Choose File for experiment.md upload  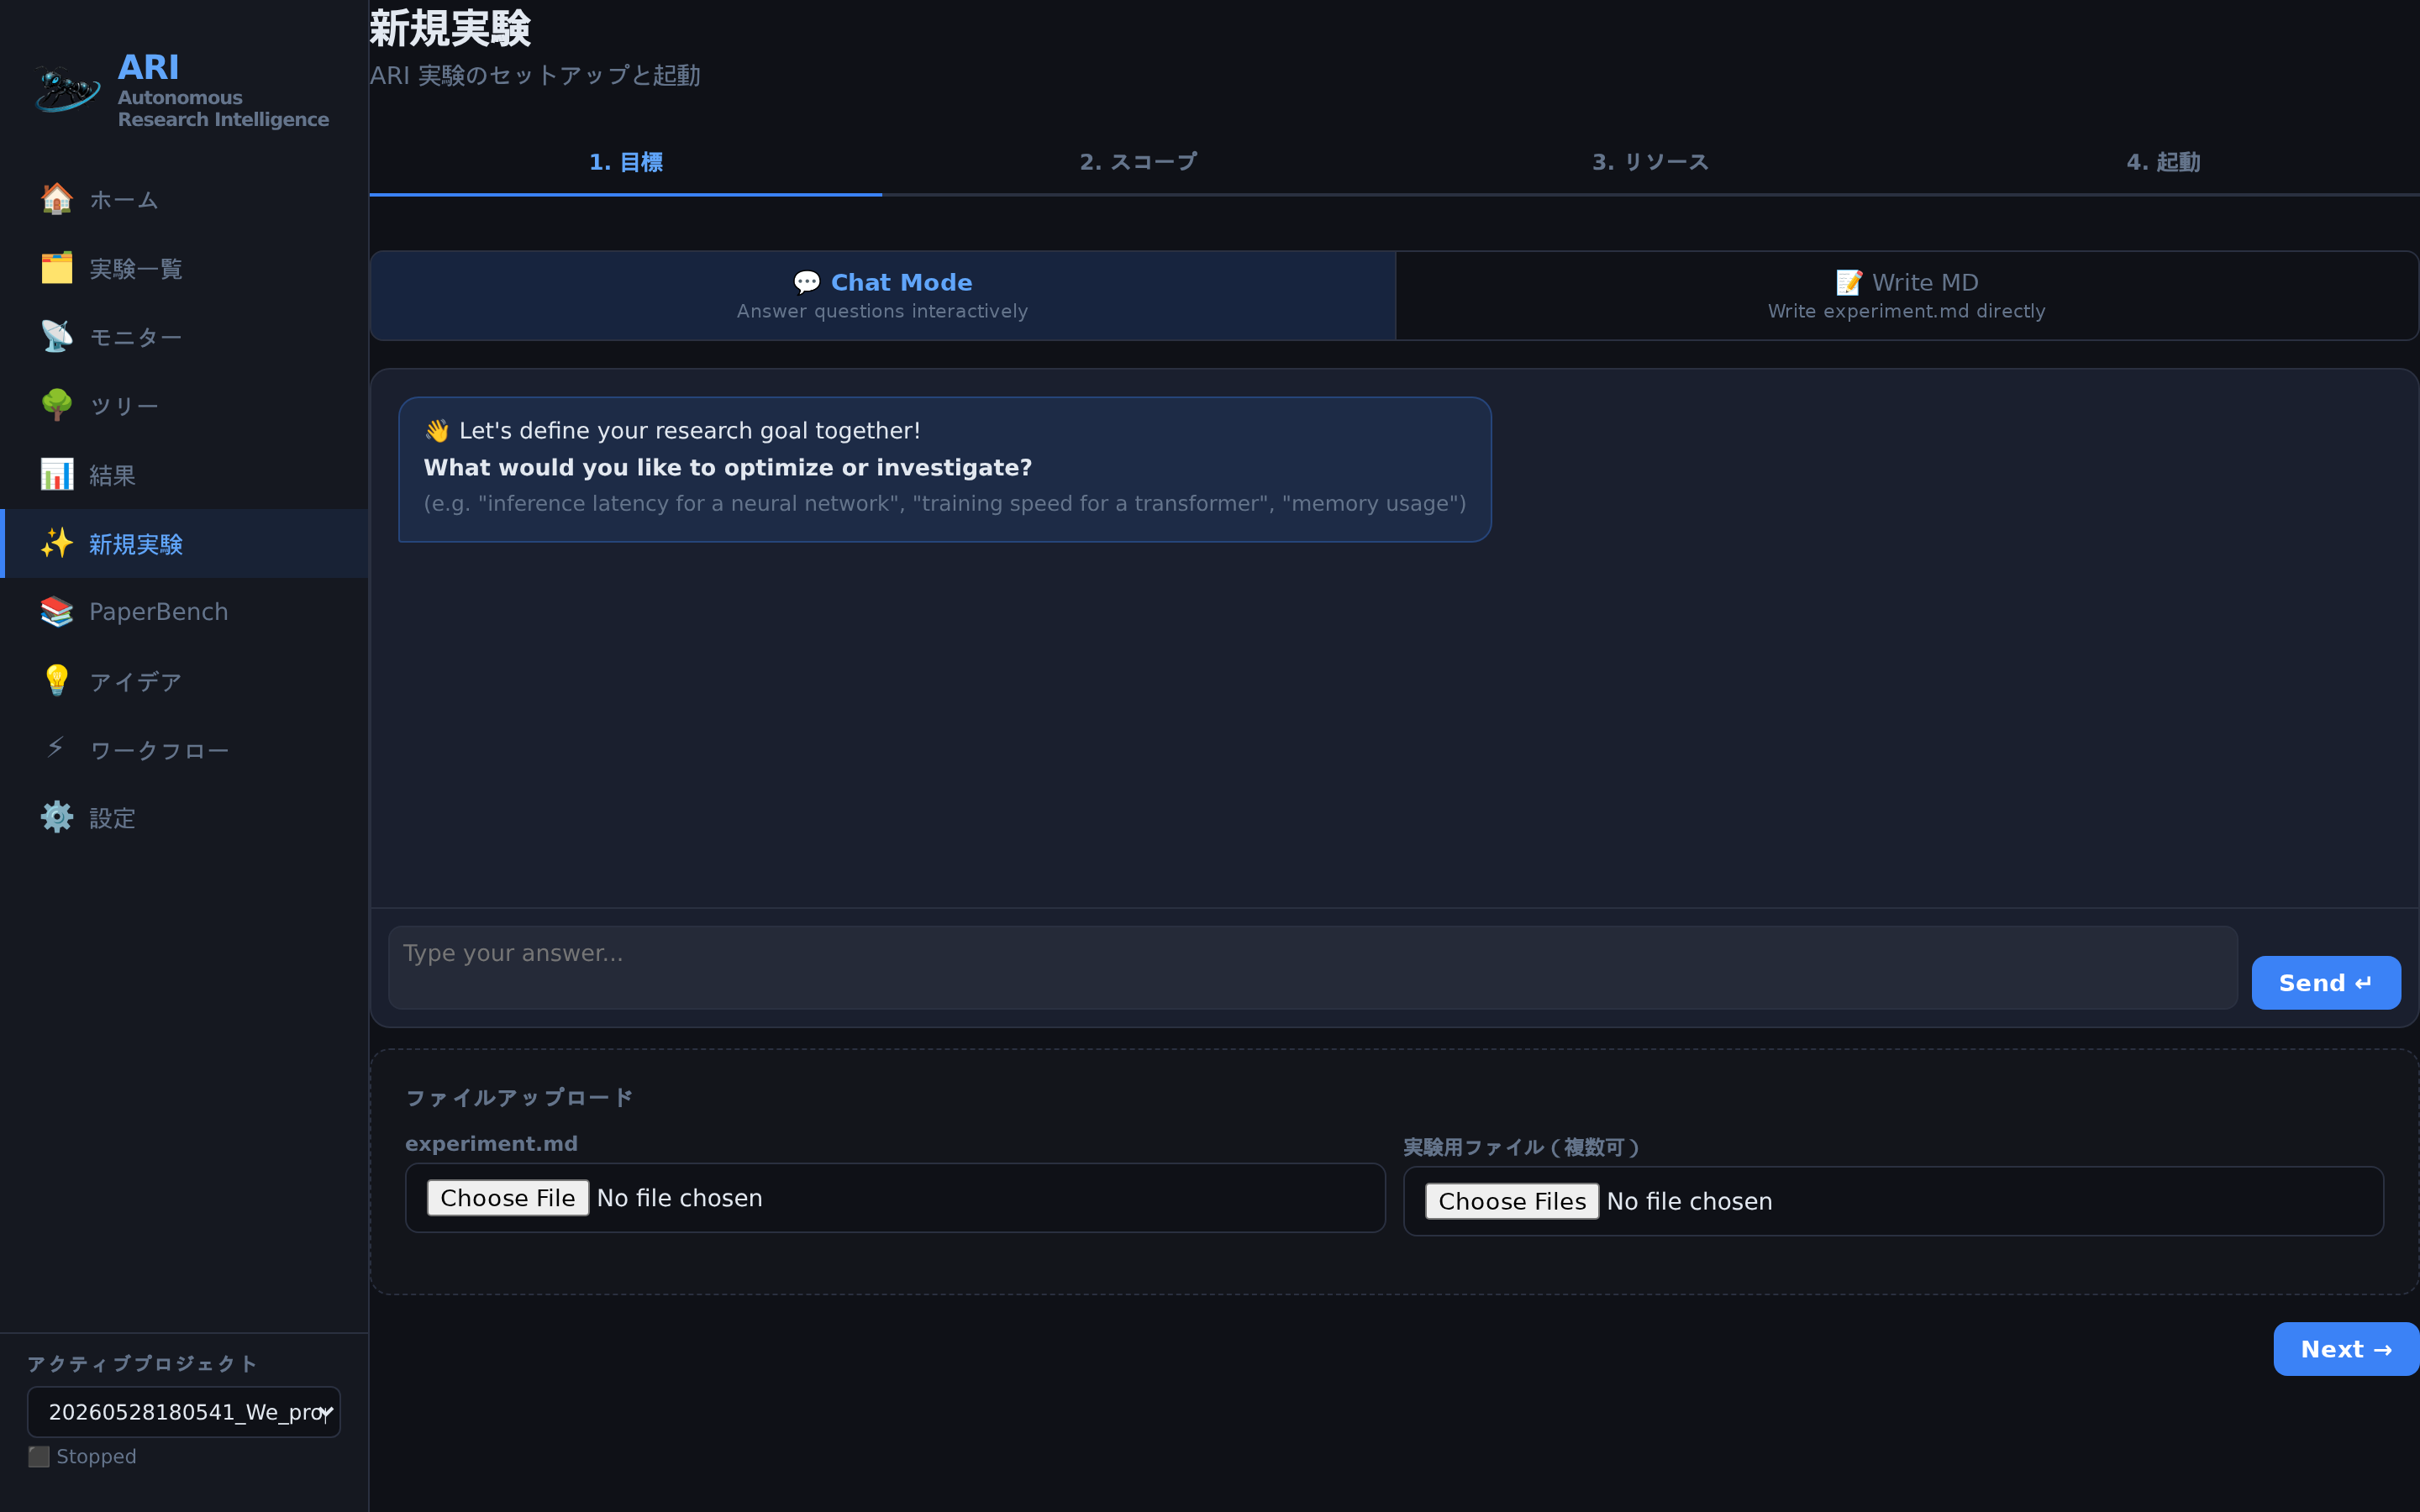coord(508,1198)
